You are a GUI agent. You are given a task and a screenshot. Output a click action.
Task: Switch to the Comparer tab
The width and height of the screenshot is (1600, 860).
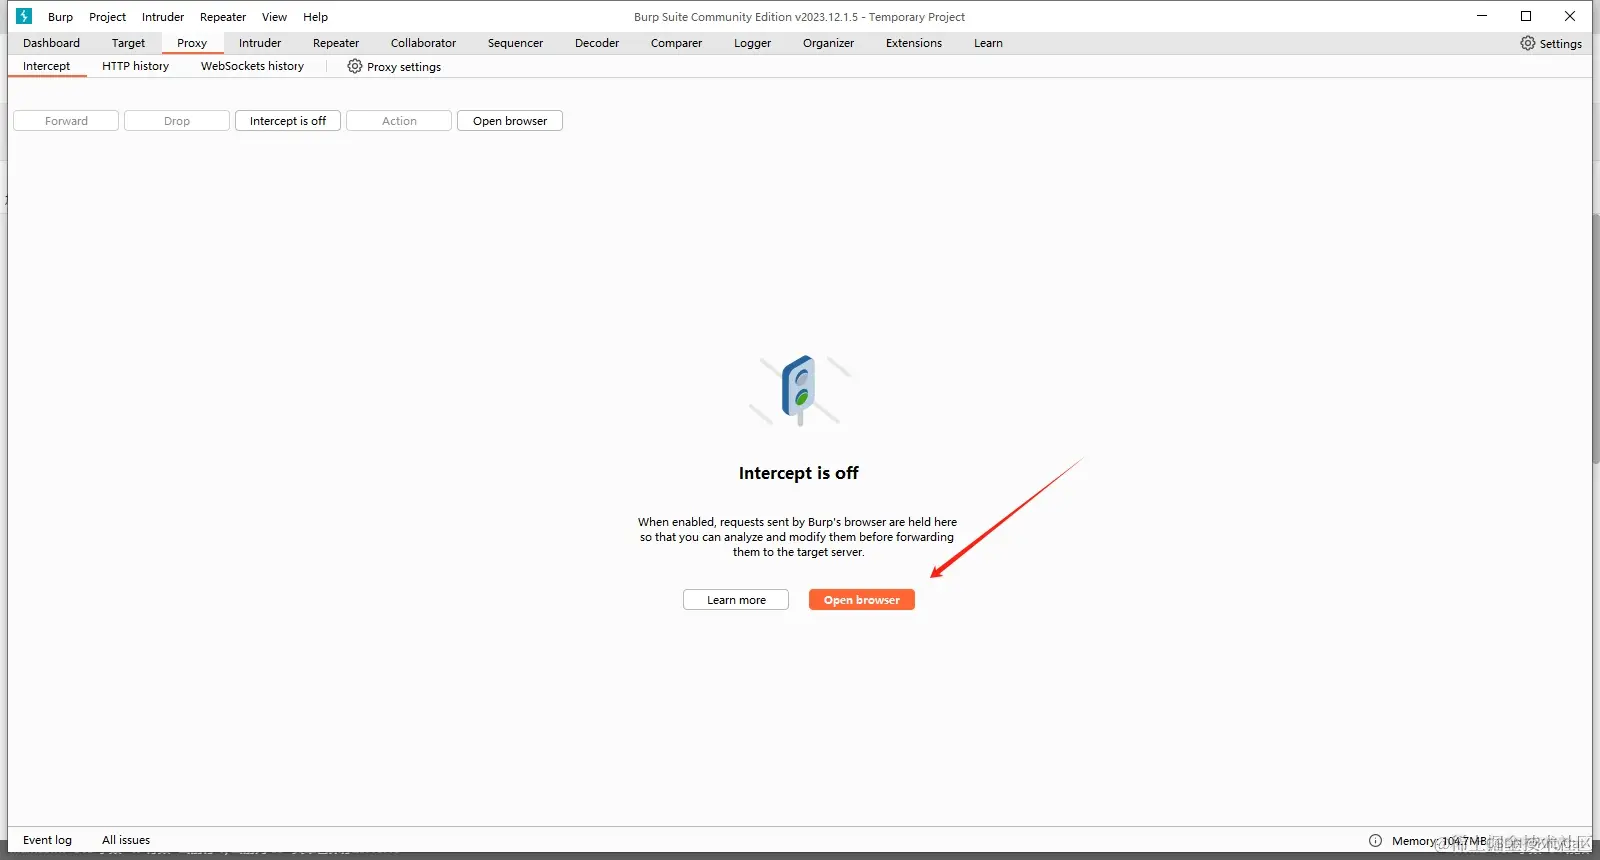(x=676, y=43)
